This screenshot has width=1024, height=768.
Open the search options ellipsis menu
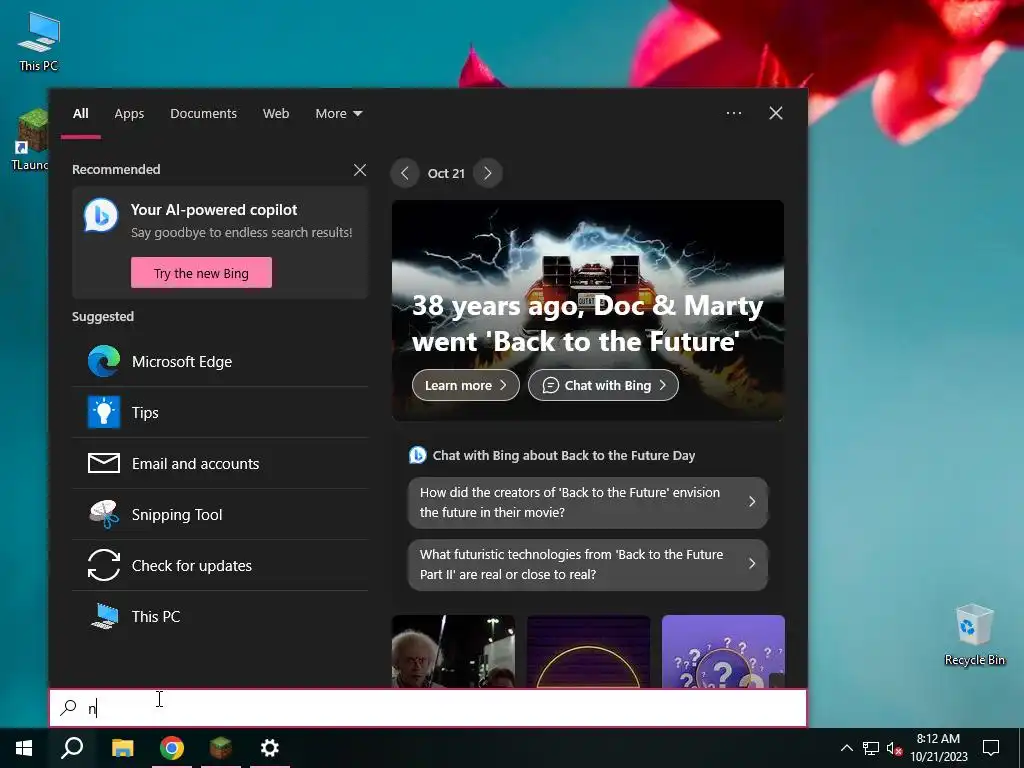734,113
